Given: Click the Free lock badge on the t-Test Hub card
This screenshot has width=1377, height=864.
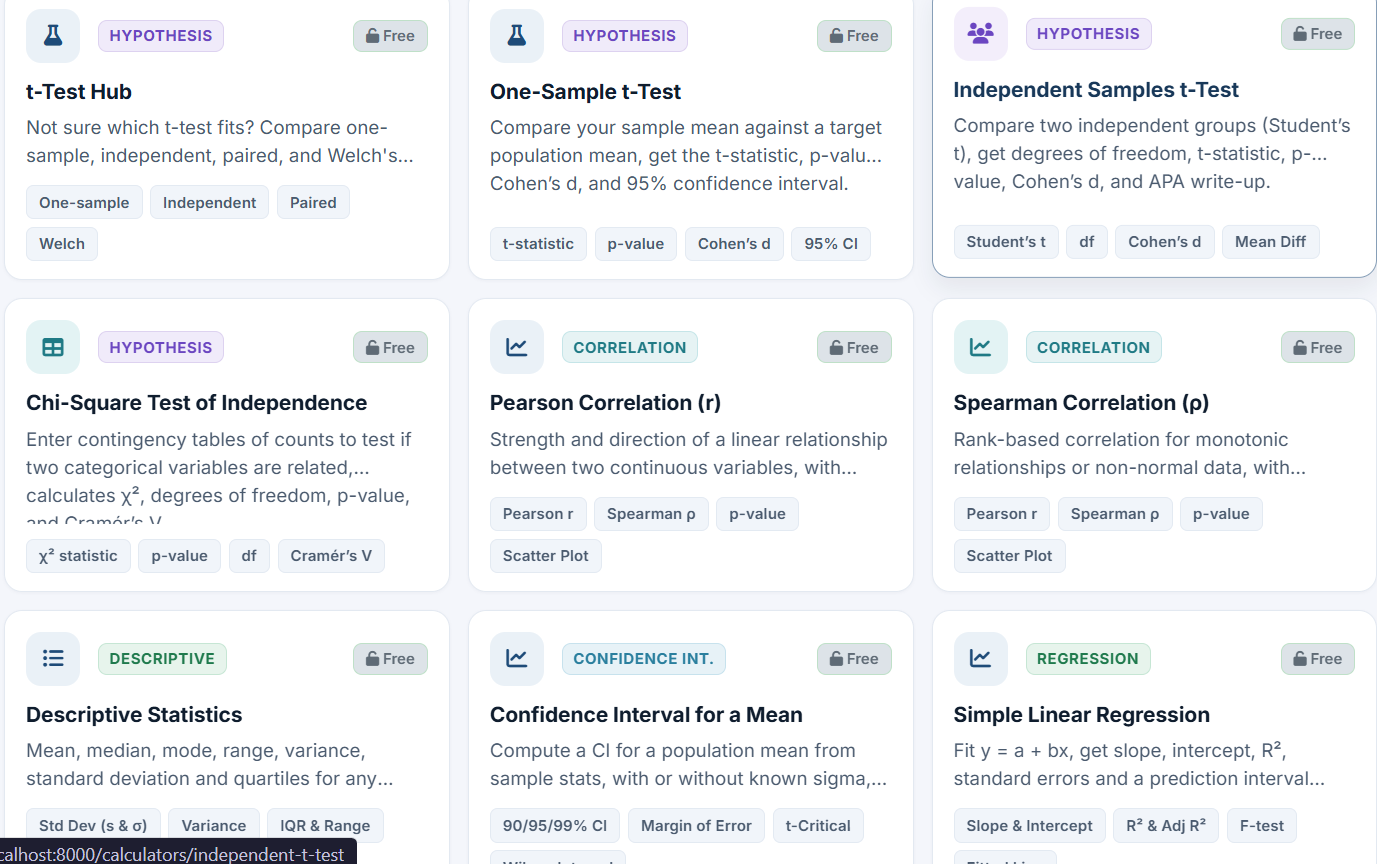Looking at the screenshot, I should (390, 36).
